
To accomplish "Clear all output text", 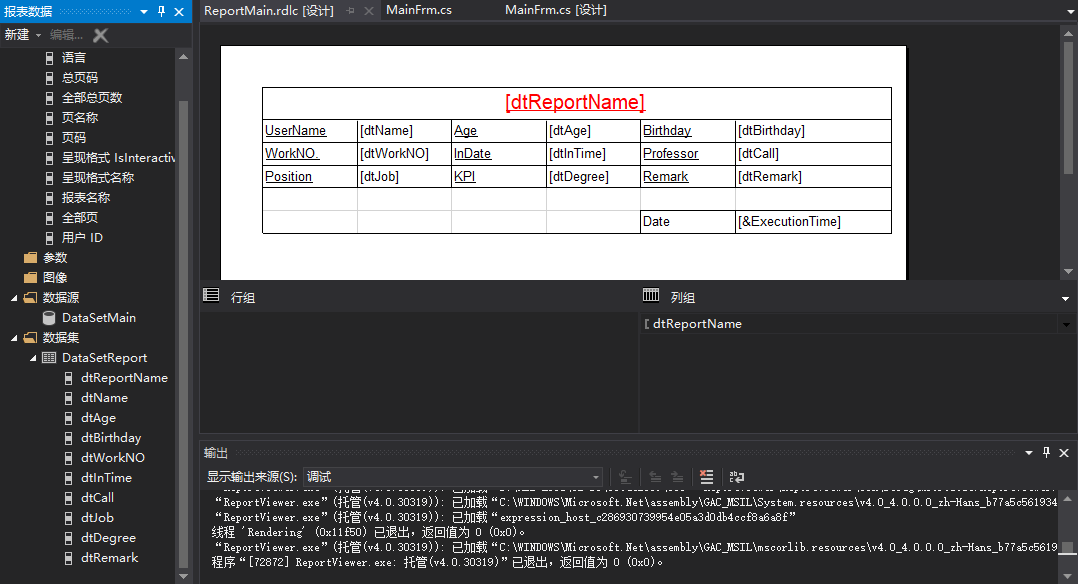I will pos(706,477).
